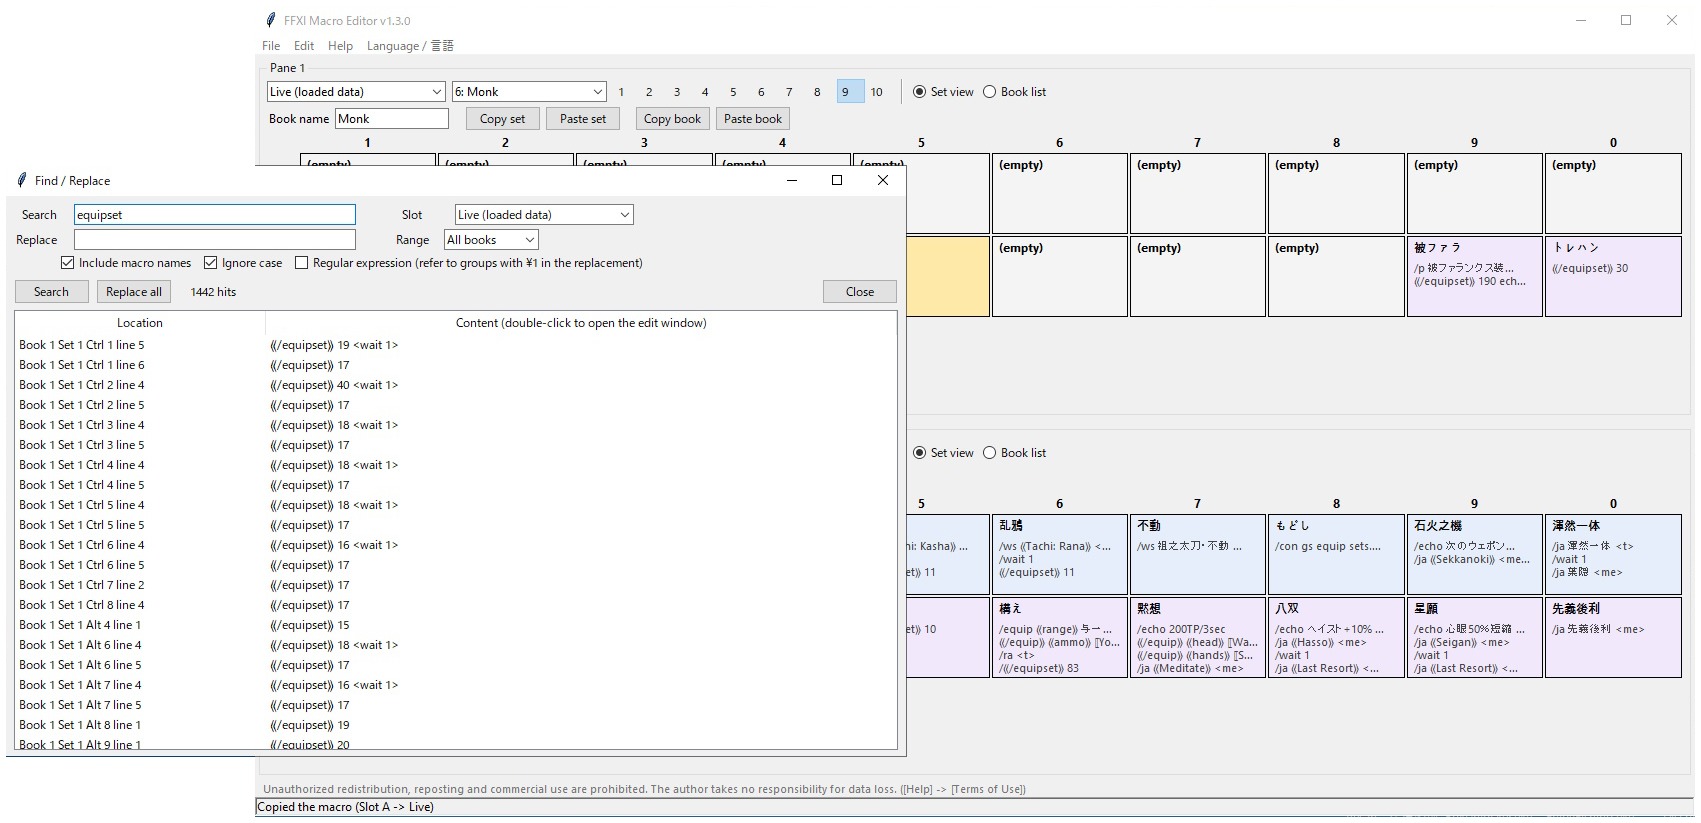Enable the Include macro names checkbox
The height and width of the screenshot is (823, 1701).
pos(67,263)
